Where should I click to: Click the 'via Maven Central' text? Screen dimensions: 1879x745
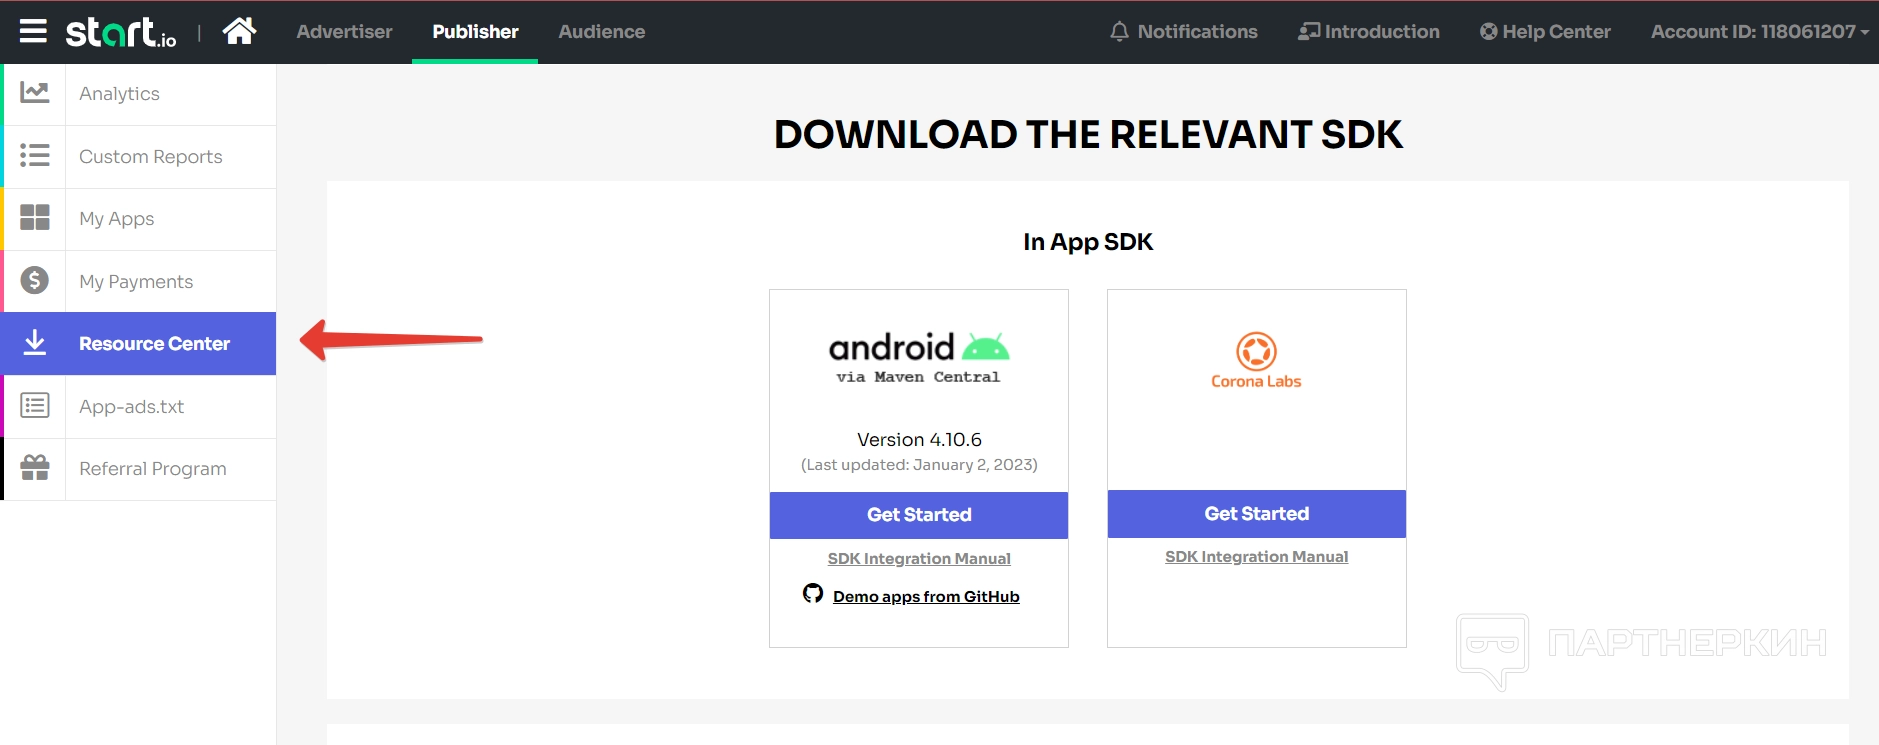coord(918,377)
